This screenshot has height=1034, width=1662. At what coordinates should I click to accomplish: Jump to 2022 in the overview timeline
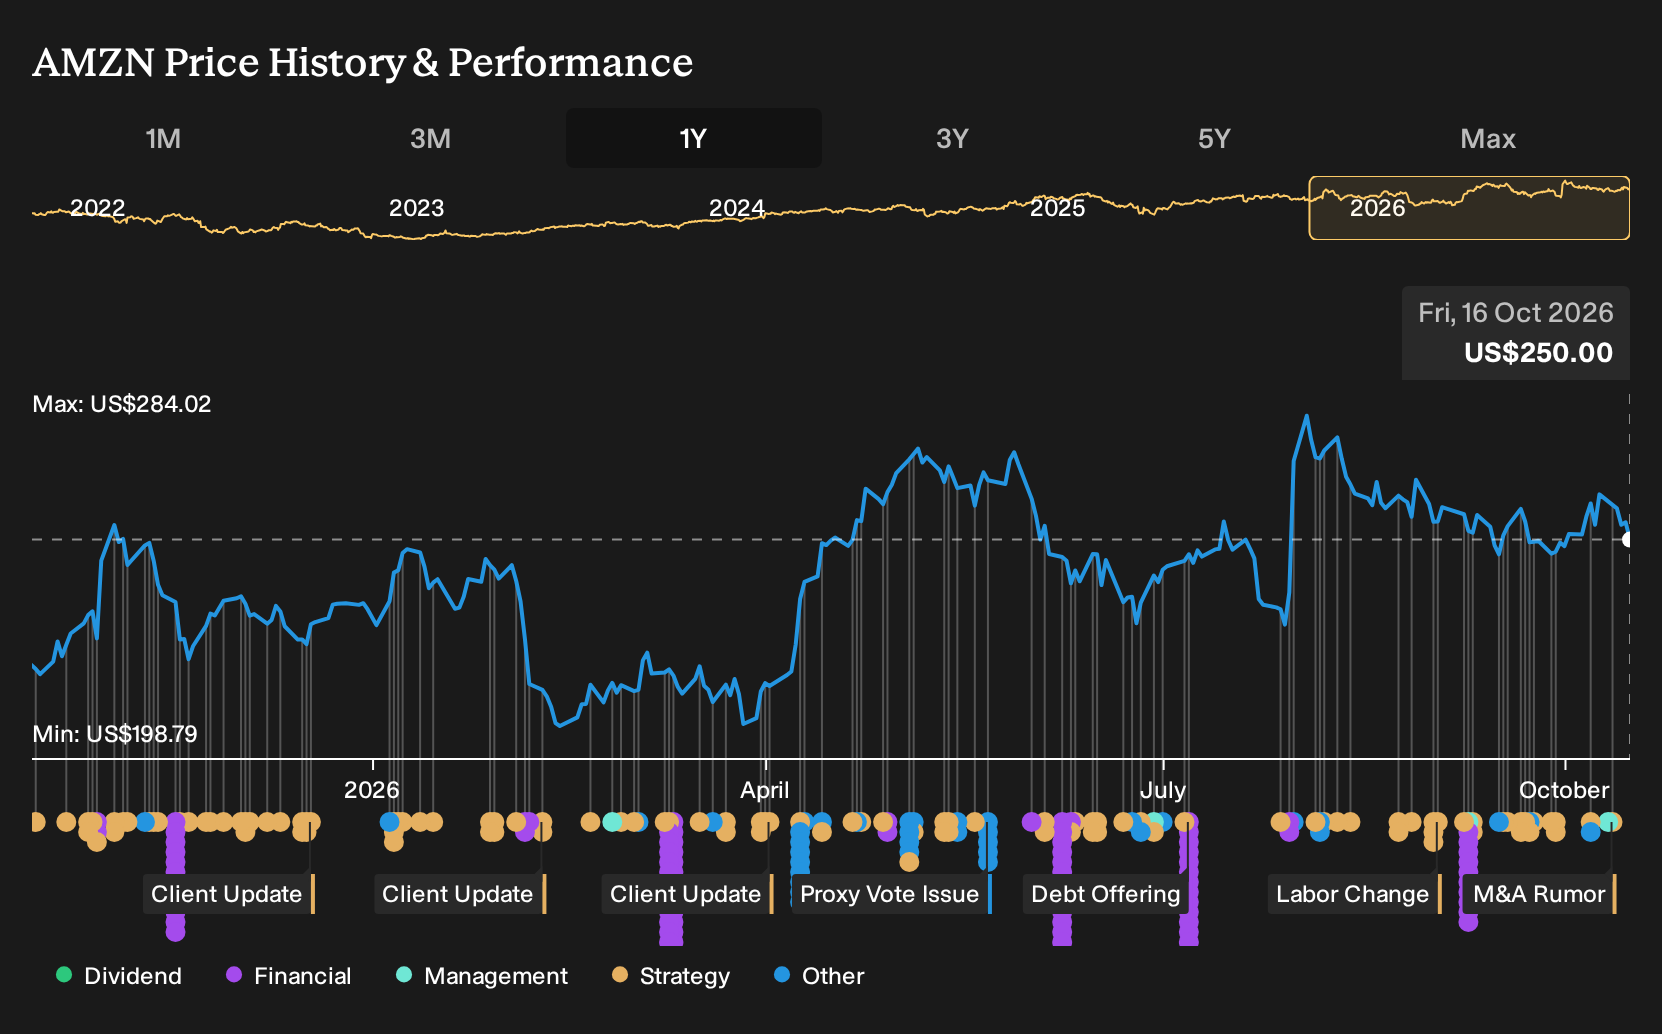[x=97, y=208]
